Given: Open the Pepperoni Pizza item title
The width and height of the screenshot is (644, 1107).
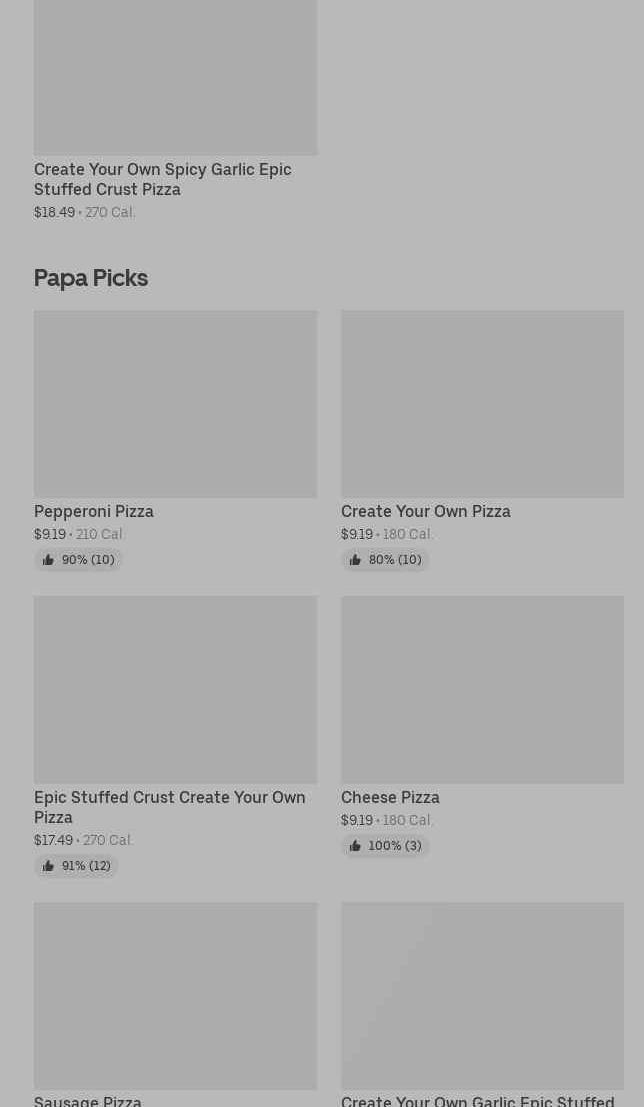Looking at the screenshot, I should coord(94,511).
